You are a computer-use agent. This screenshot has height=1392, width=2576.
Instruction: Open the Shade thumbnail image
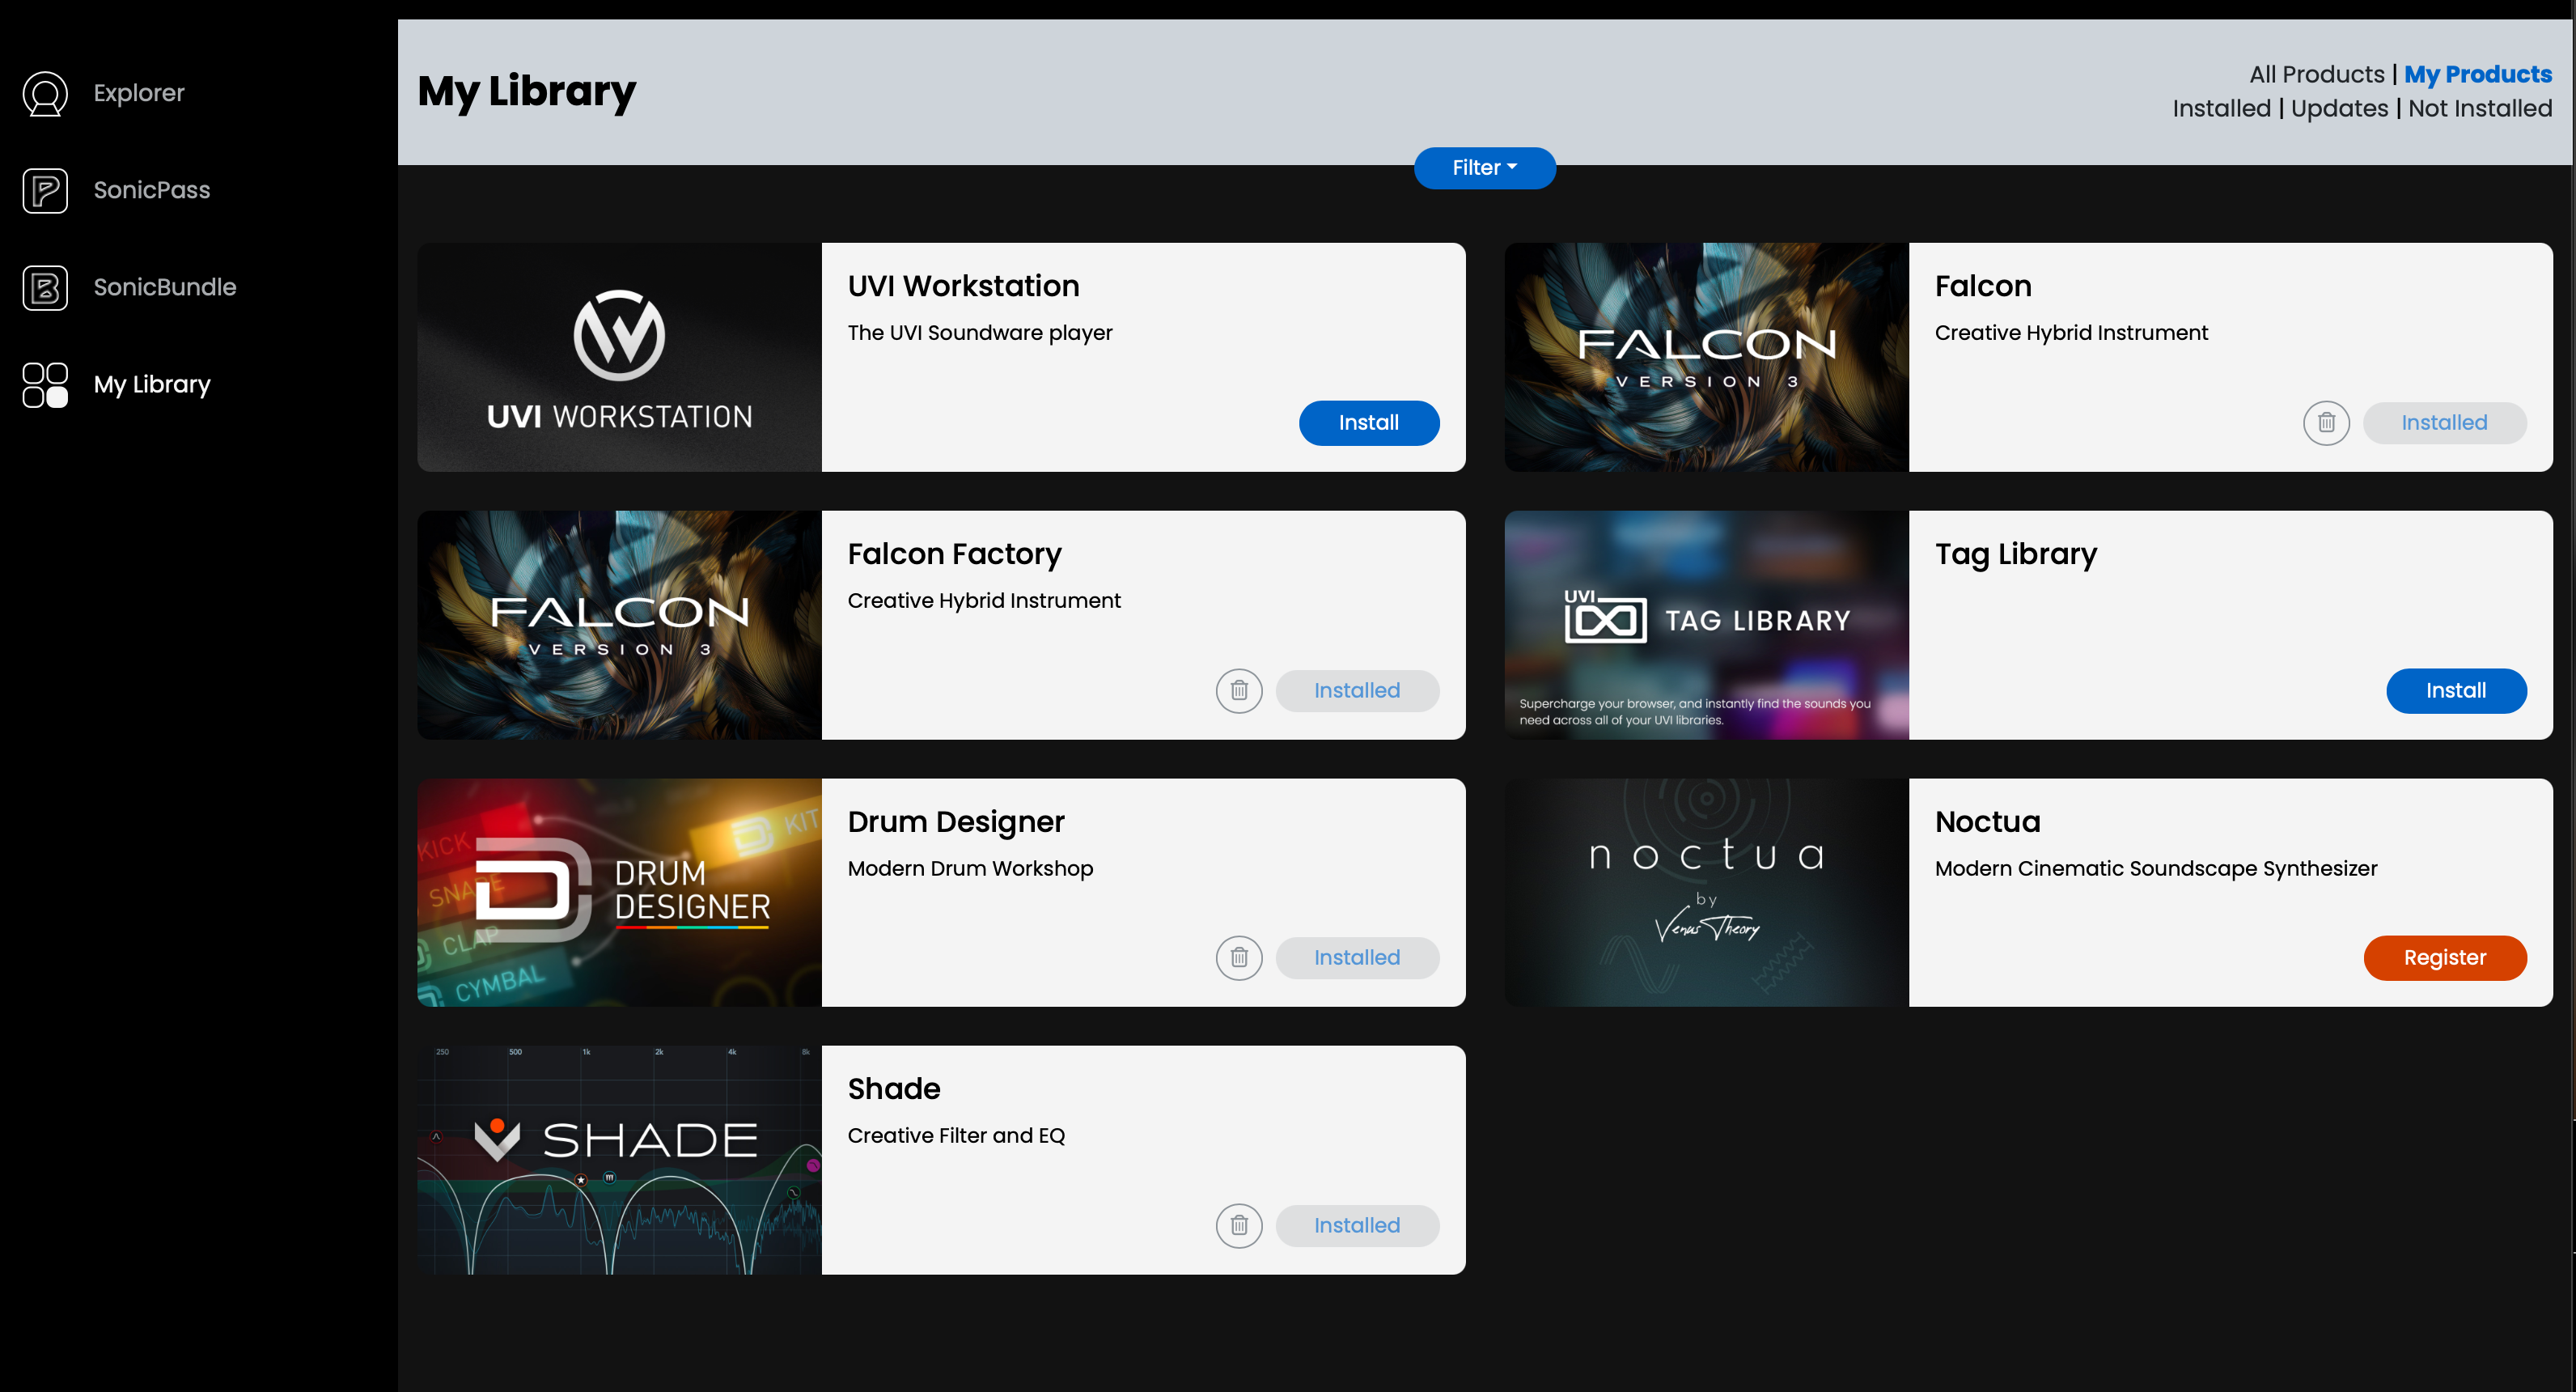(619, 1160)
